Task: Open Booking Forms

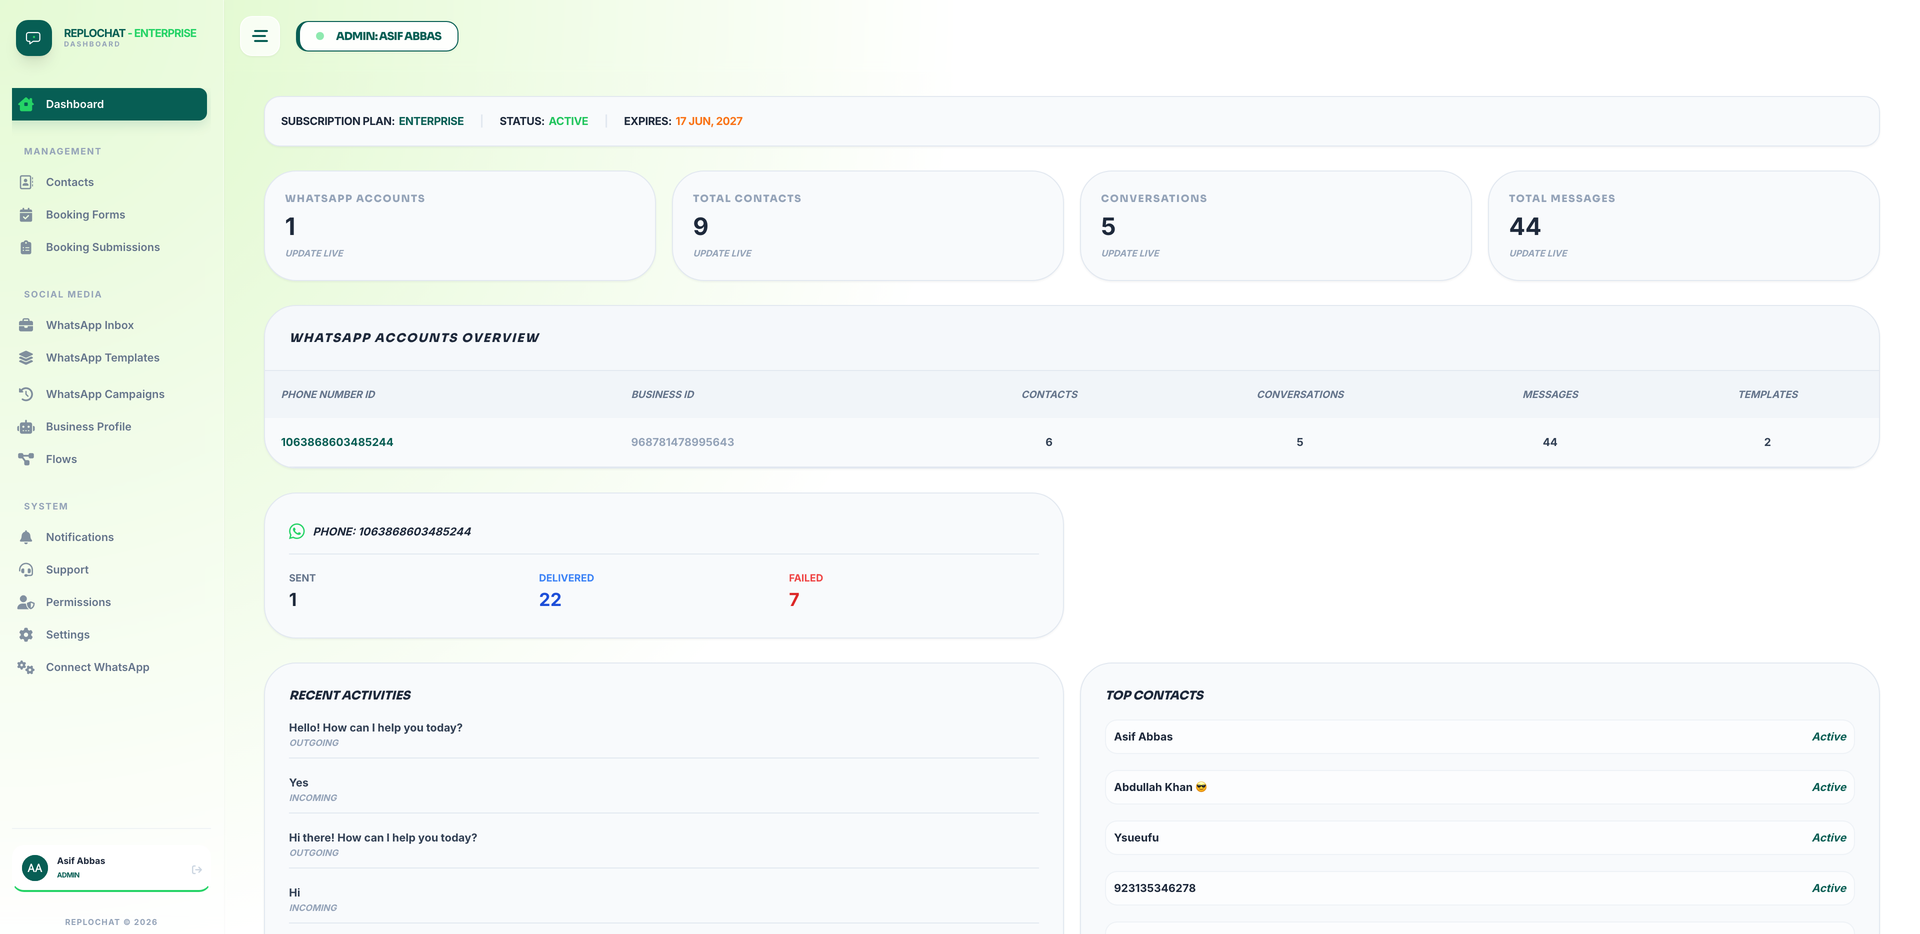Action: point(109,215)
